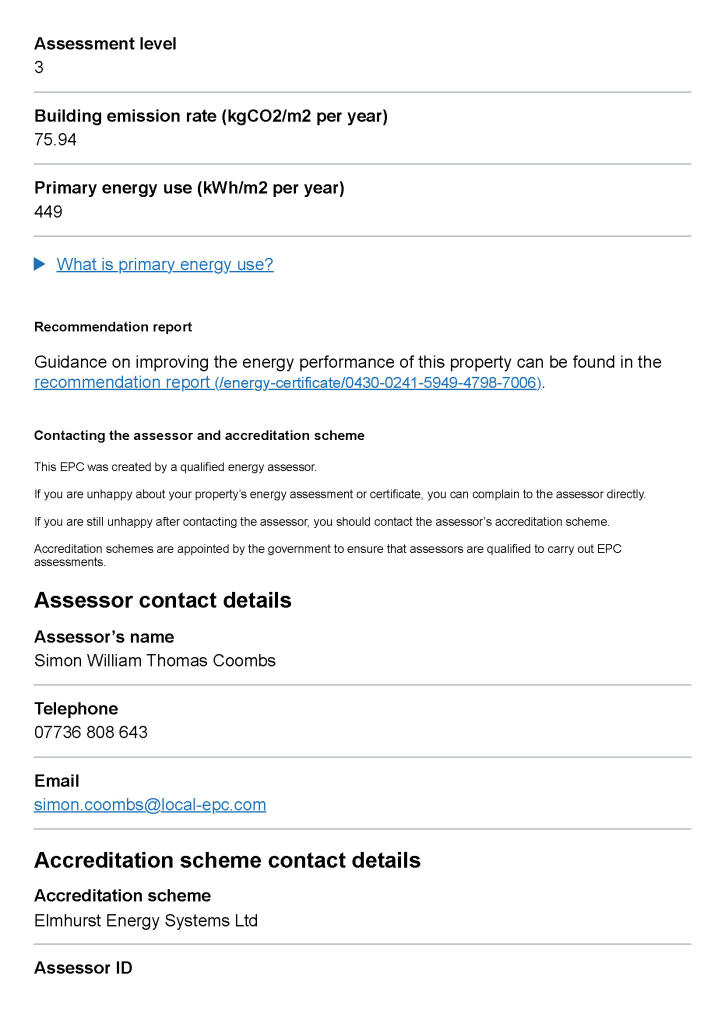
Task: Click the "Primary energy use (kWh/m2 per year)" label
Action: 189,188
